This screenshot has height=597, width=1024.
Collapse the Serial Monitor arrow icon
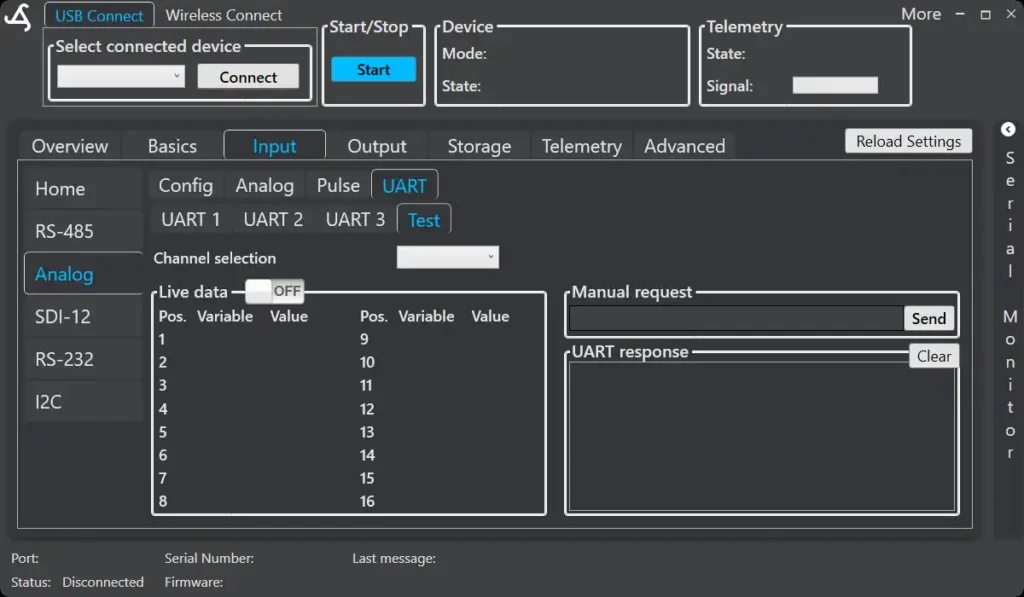tap(1008, 129)
